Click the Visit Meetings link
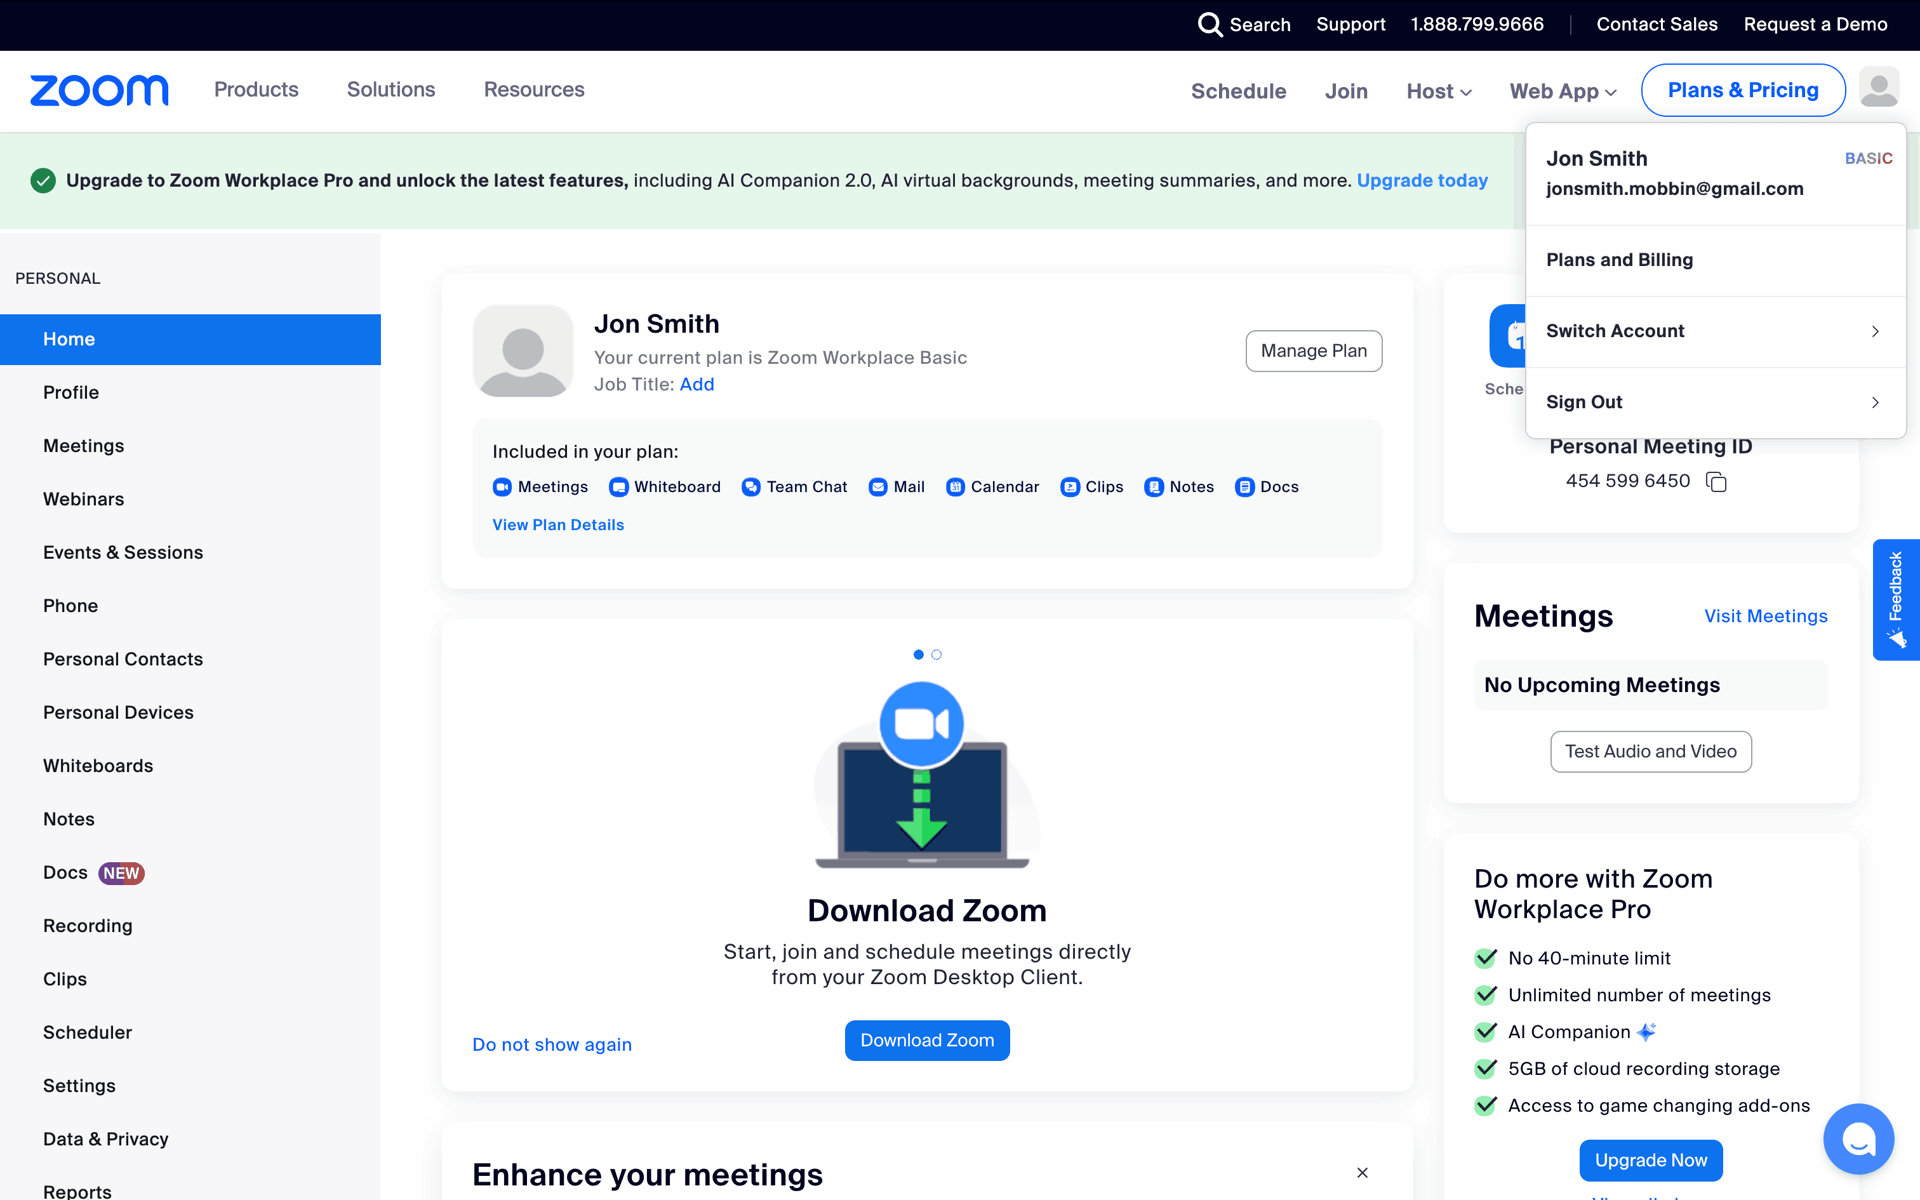 point(1766,616)
